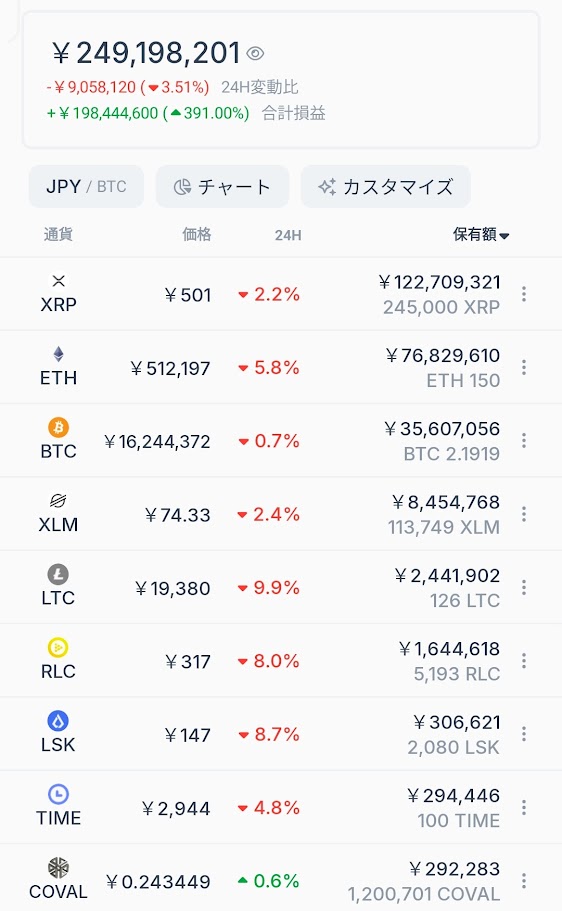
Task: Open the XRP row three-dot menu
Action: pyautogui.click(x=524, y=294)
